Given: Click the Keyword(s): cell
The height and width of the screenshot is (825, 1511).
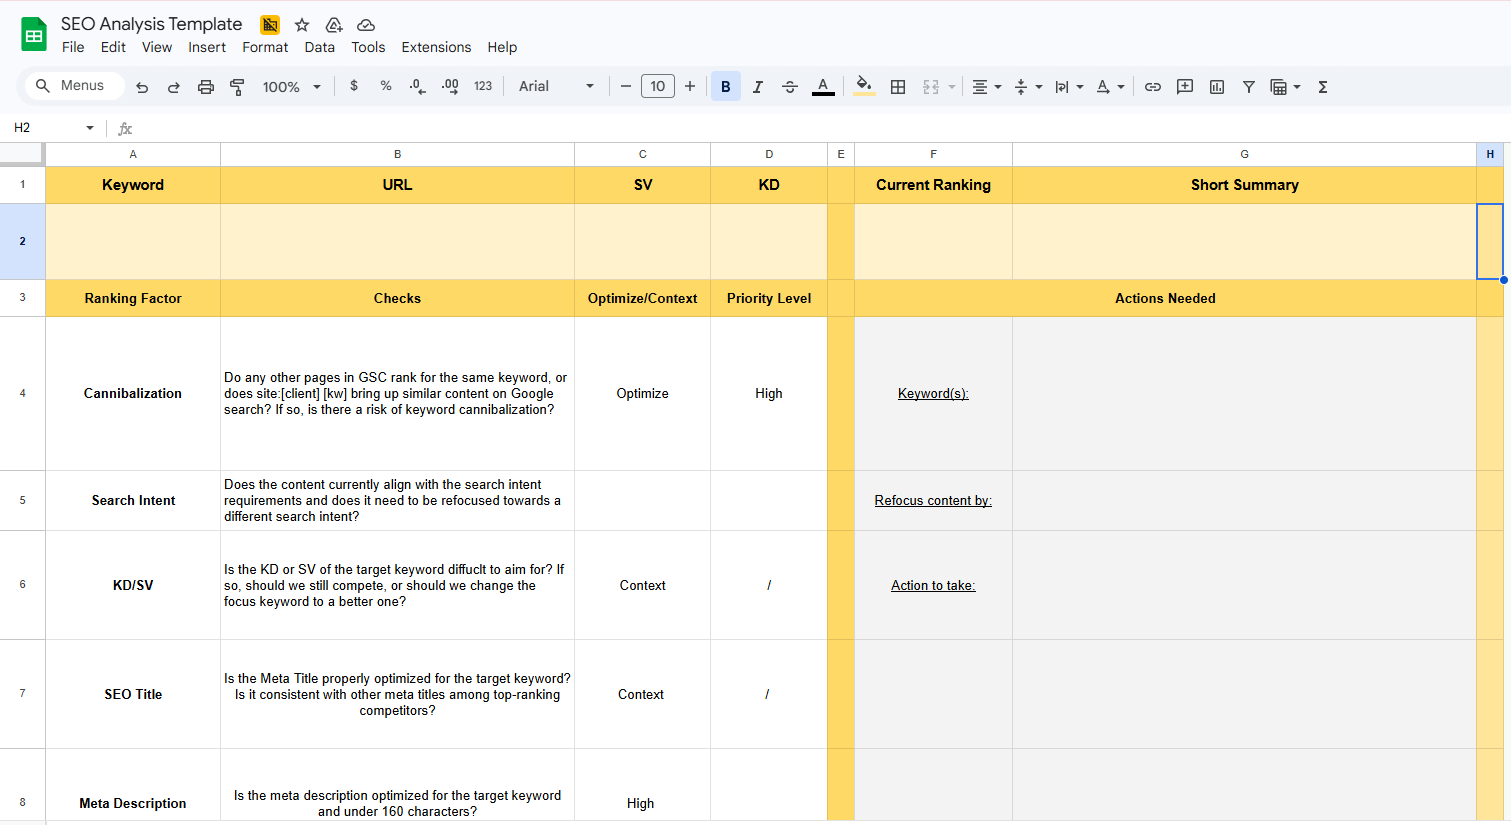Looking at the screenshot, I should pos(933,393).
